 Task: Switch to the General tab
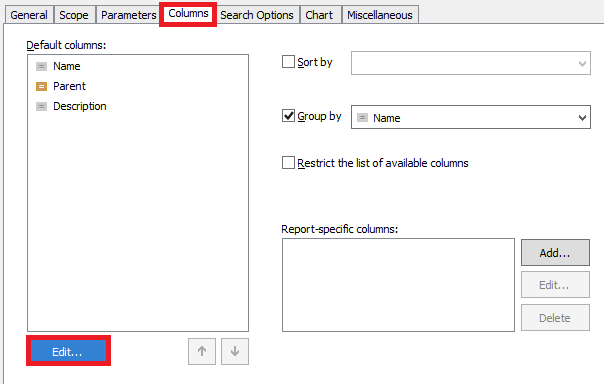[29, 15]
